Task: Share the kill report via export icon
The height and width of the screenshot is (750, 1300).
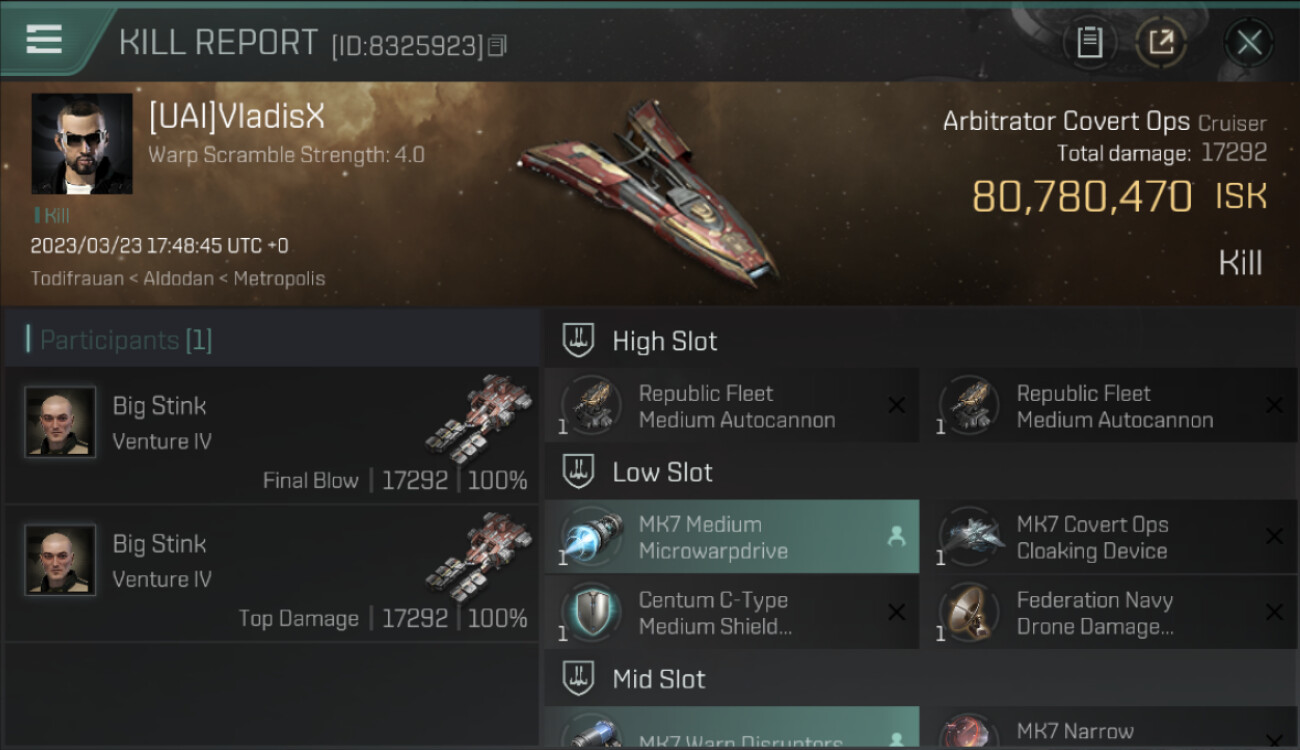Action: (x=1161, y=43)
